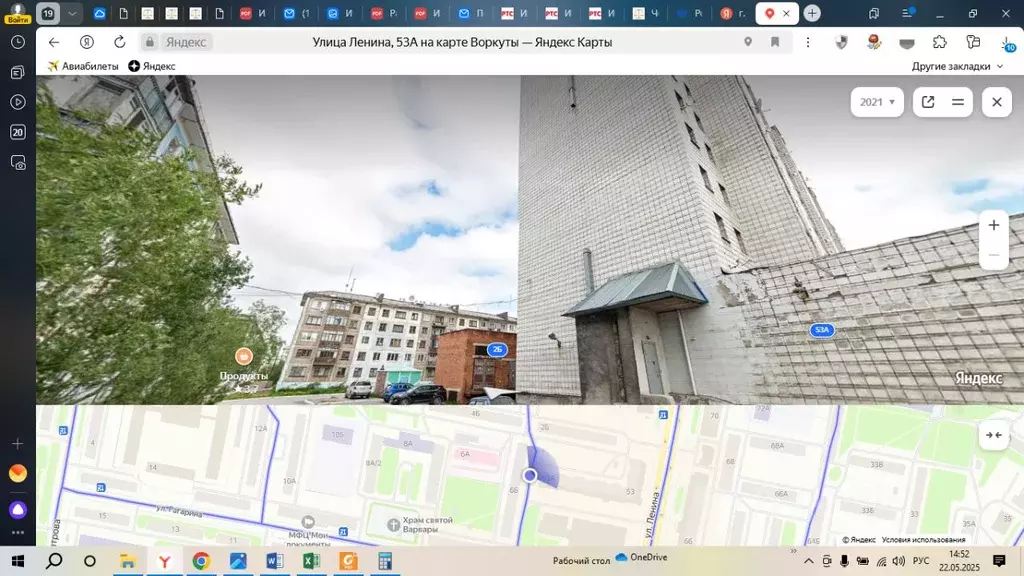
Task: Click the blue panorama position marker on map
Action: pyautogui.click(x=530, y=475)
